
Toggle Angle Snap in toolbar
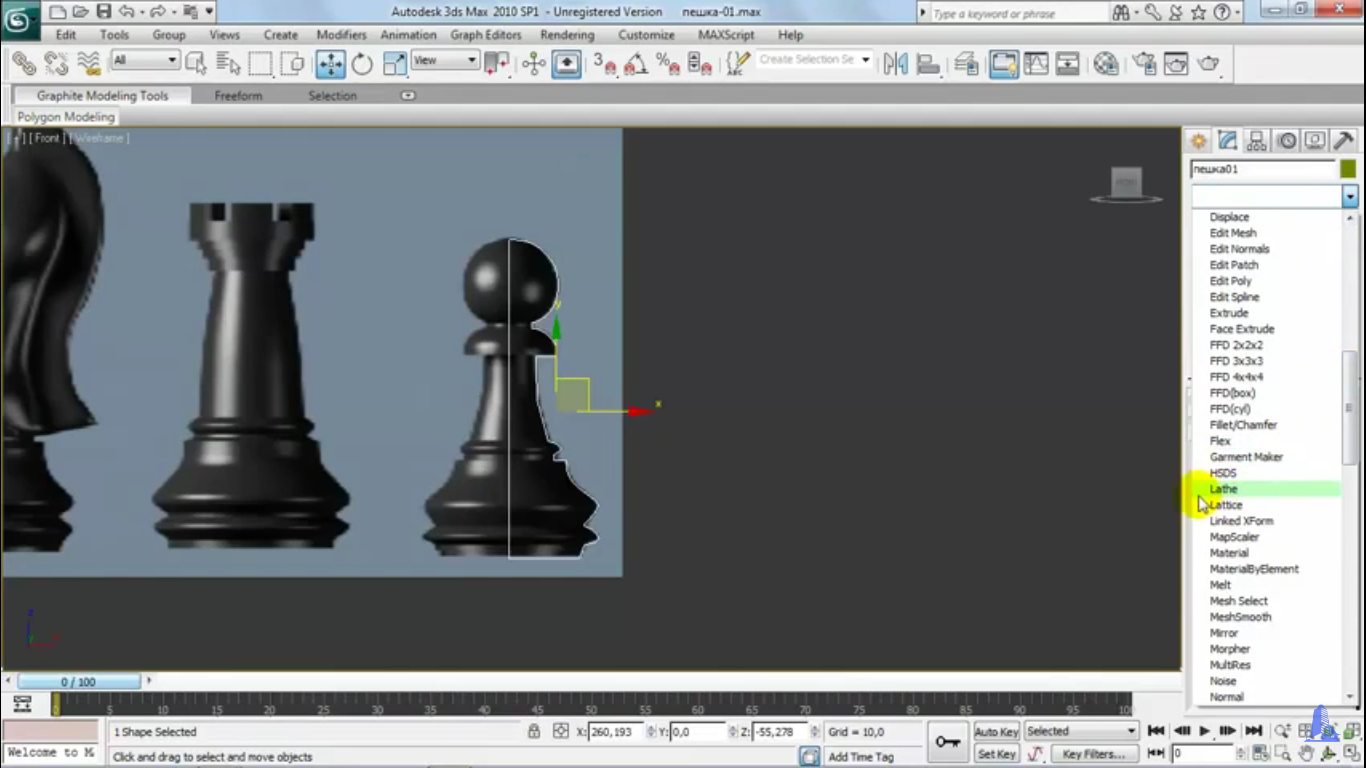[x=636, y=64]
